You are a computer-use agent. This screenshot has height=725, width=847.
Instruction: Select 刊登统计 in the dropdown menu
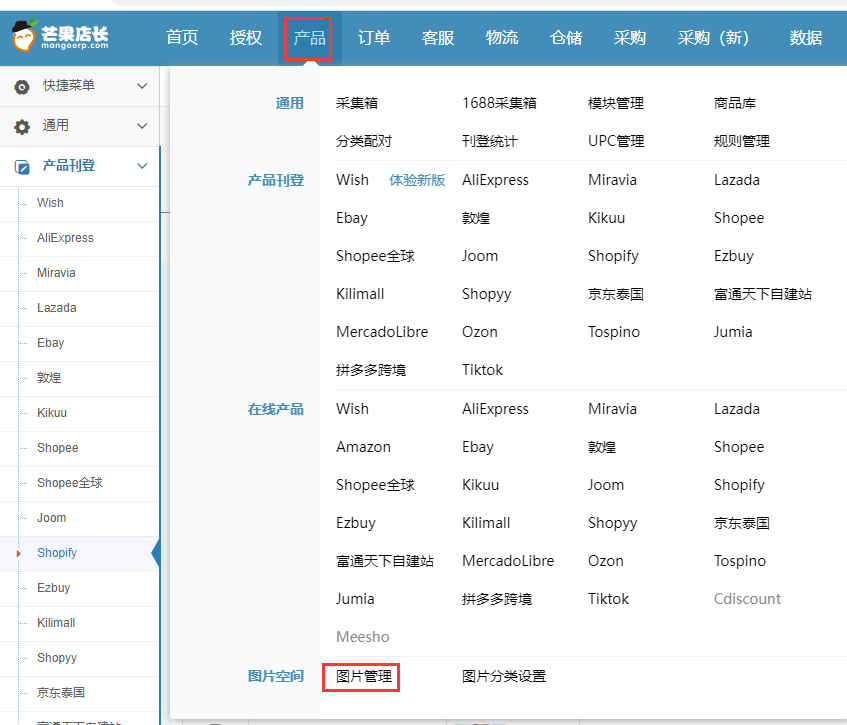(489, 141)
